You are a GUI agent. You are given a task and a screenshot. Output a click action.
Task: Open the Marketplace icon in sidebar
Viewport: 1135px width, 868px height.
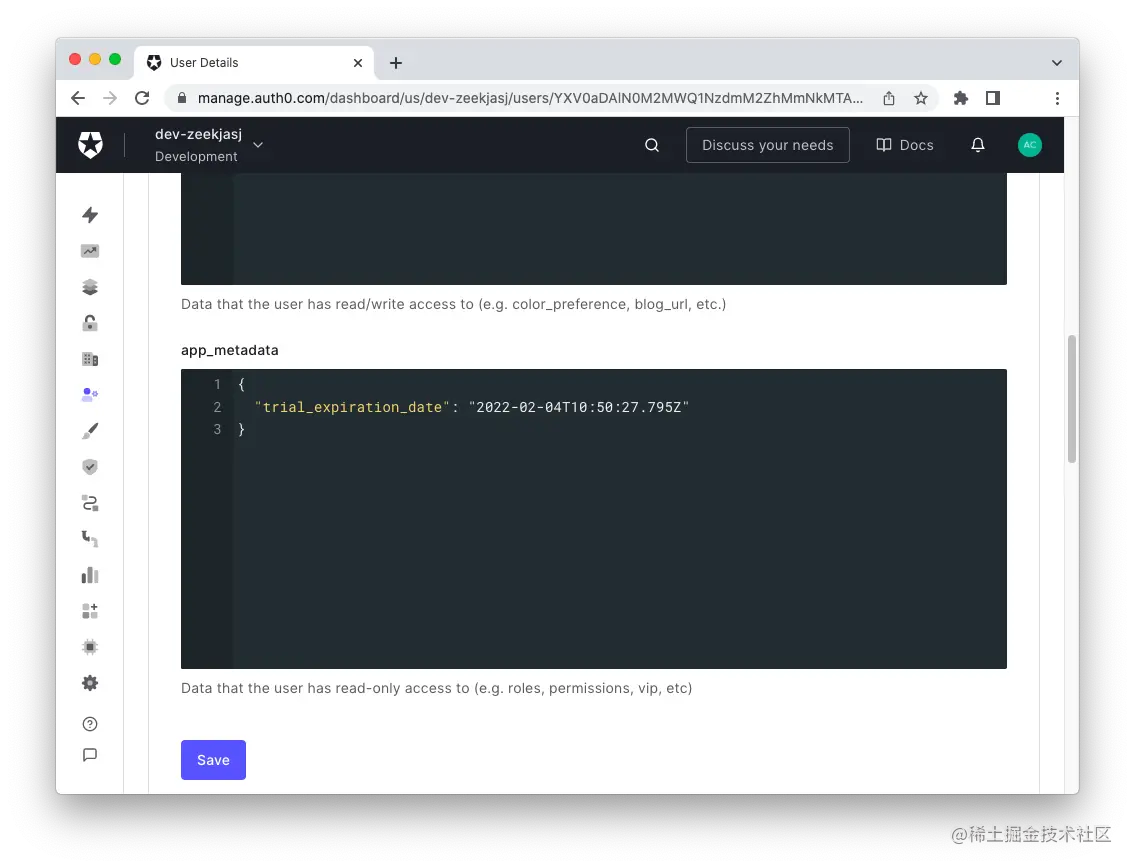(x=90, y=610)
